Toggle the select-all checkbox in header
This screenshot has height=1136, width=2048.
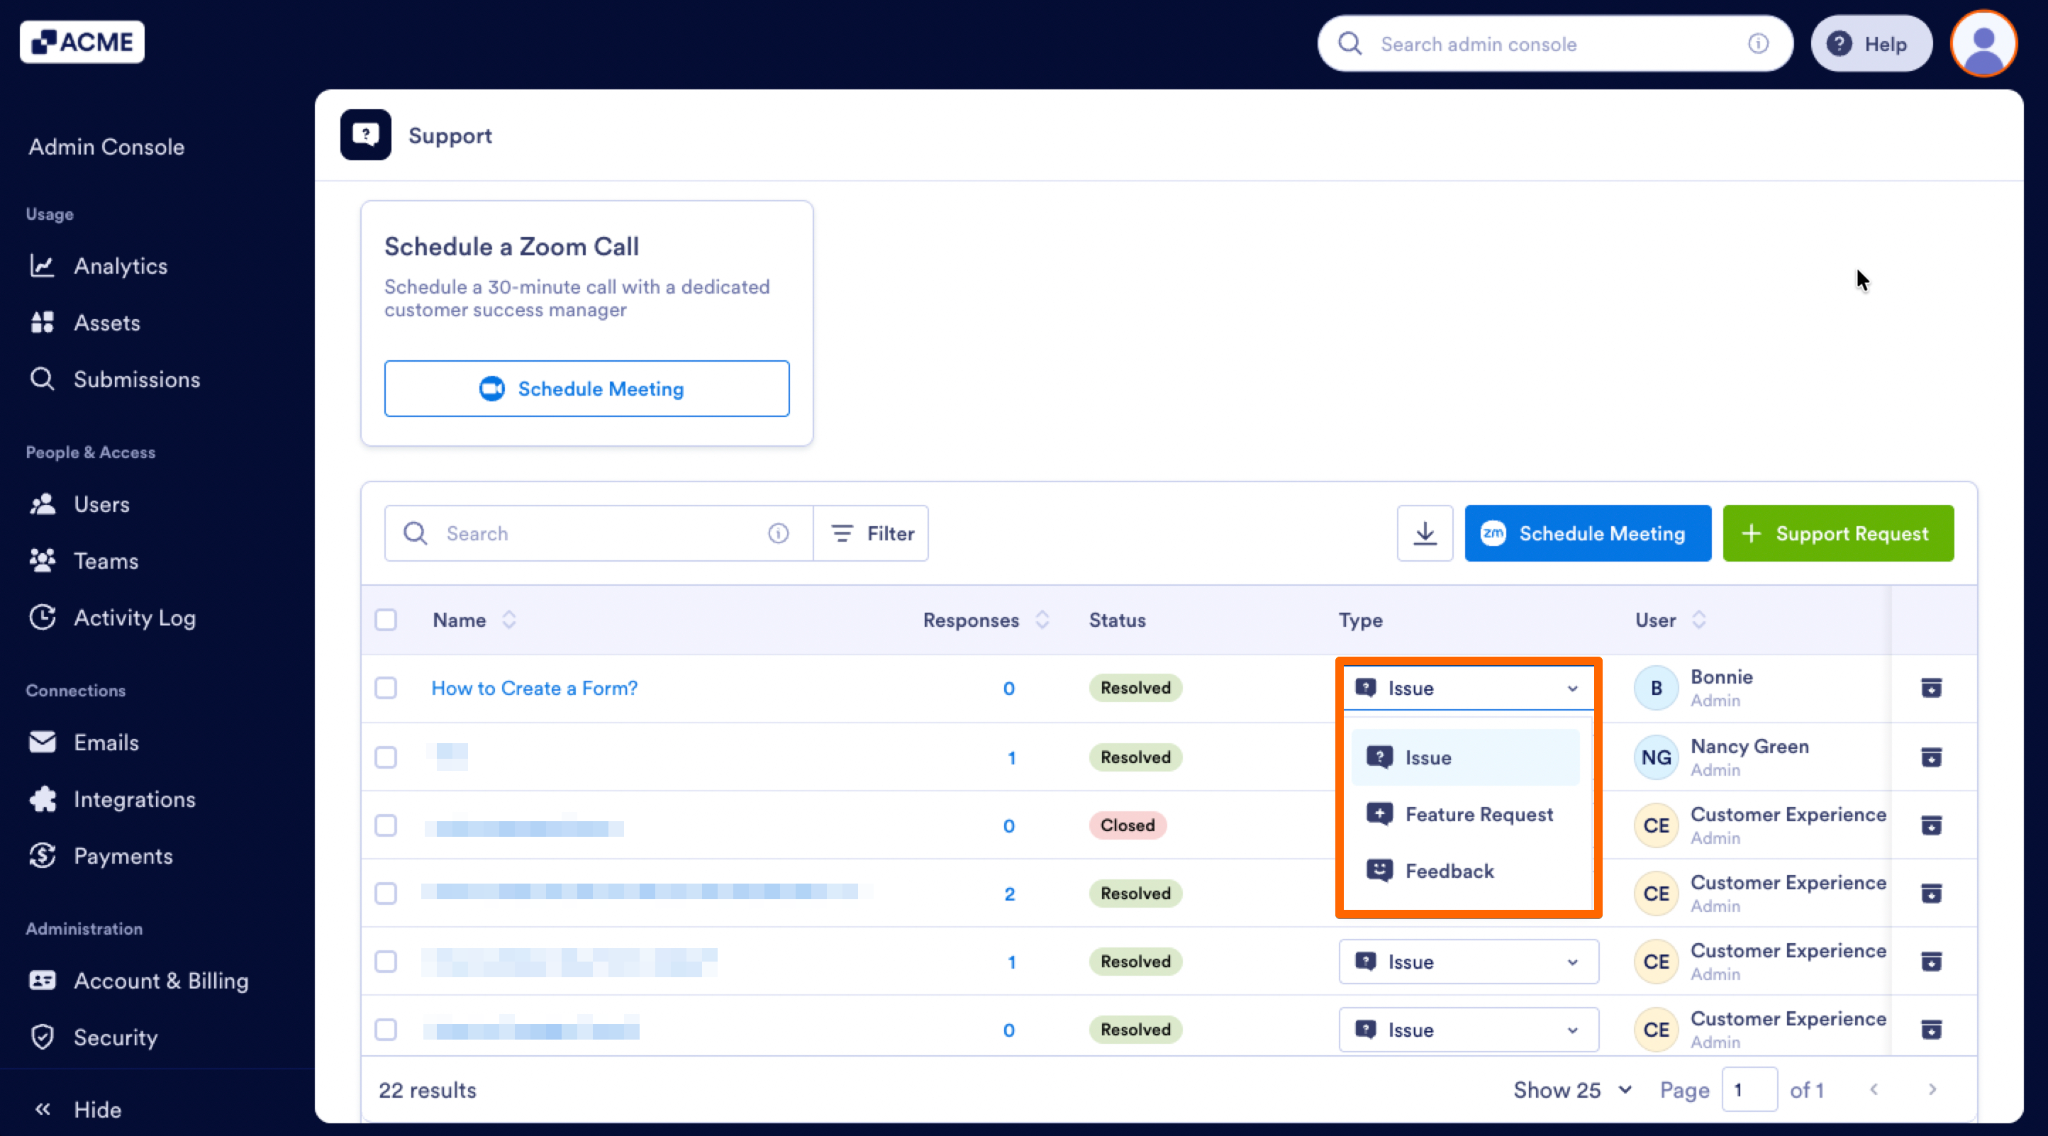(x=386, y=620)
